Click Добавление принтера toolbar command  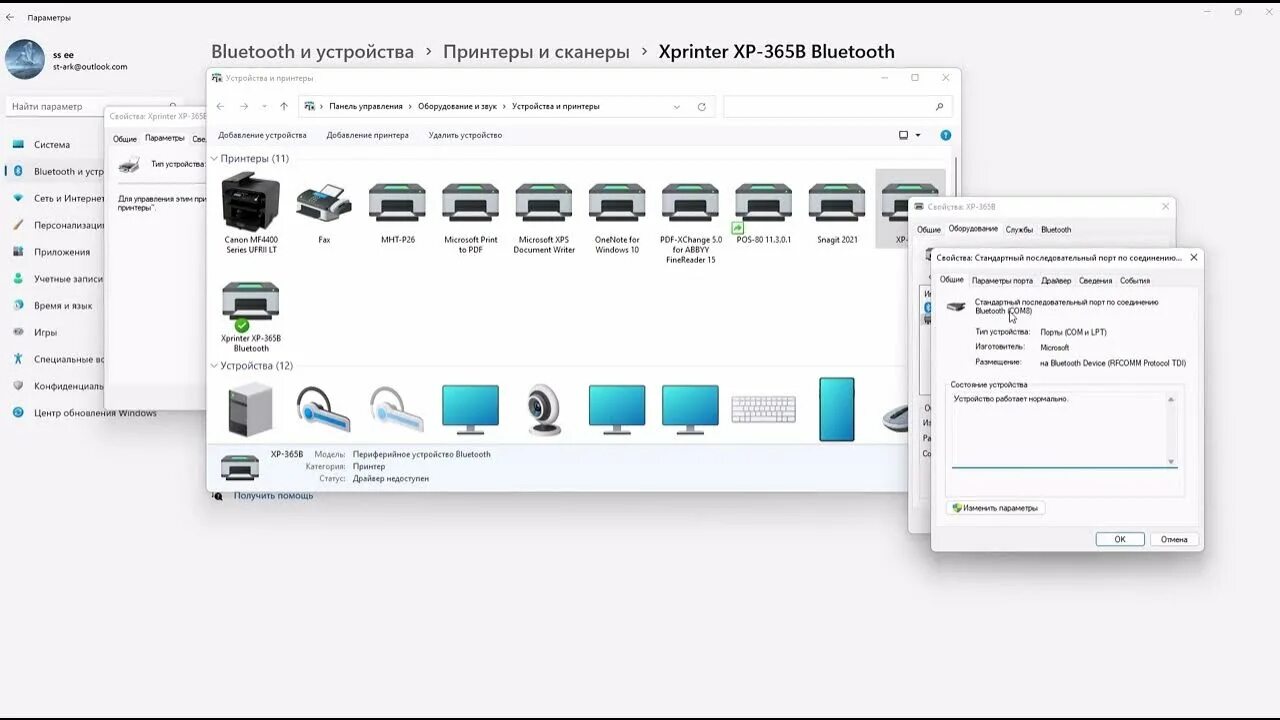367,135
